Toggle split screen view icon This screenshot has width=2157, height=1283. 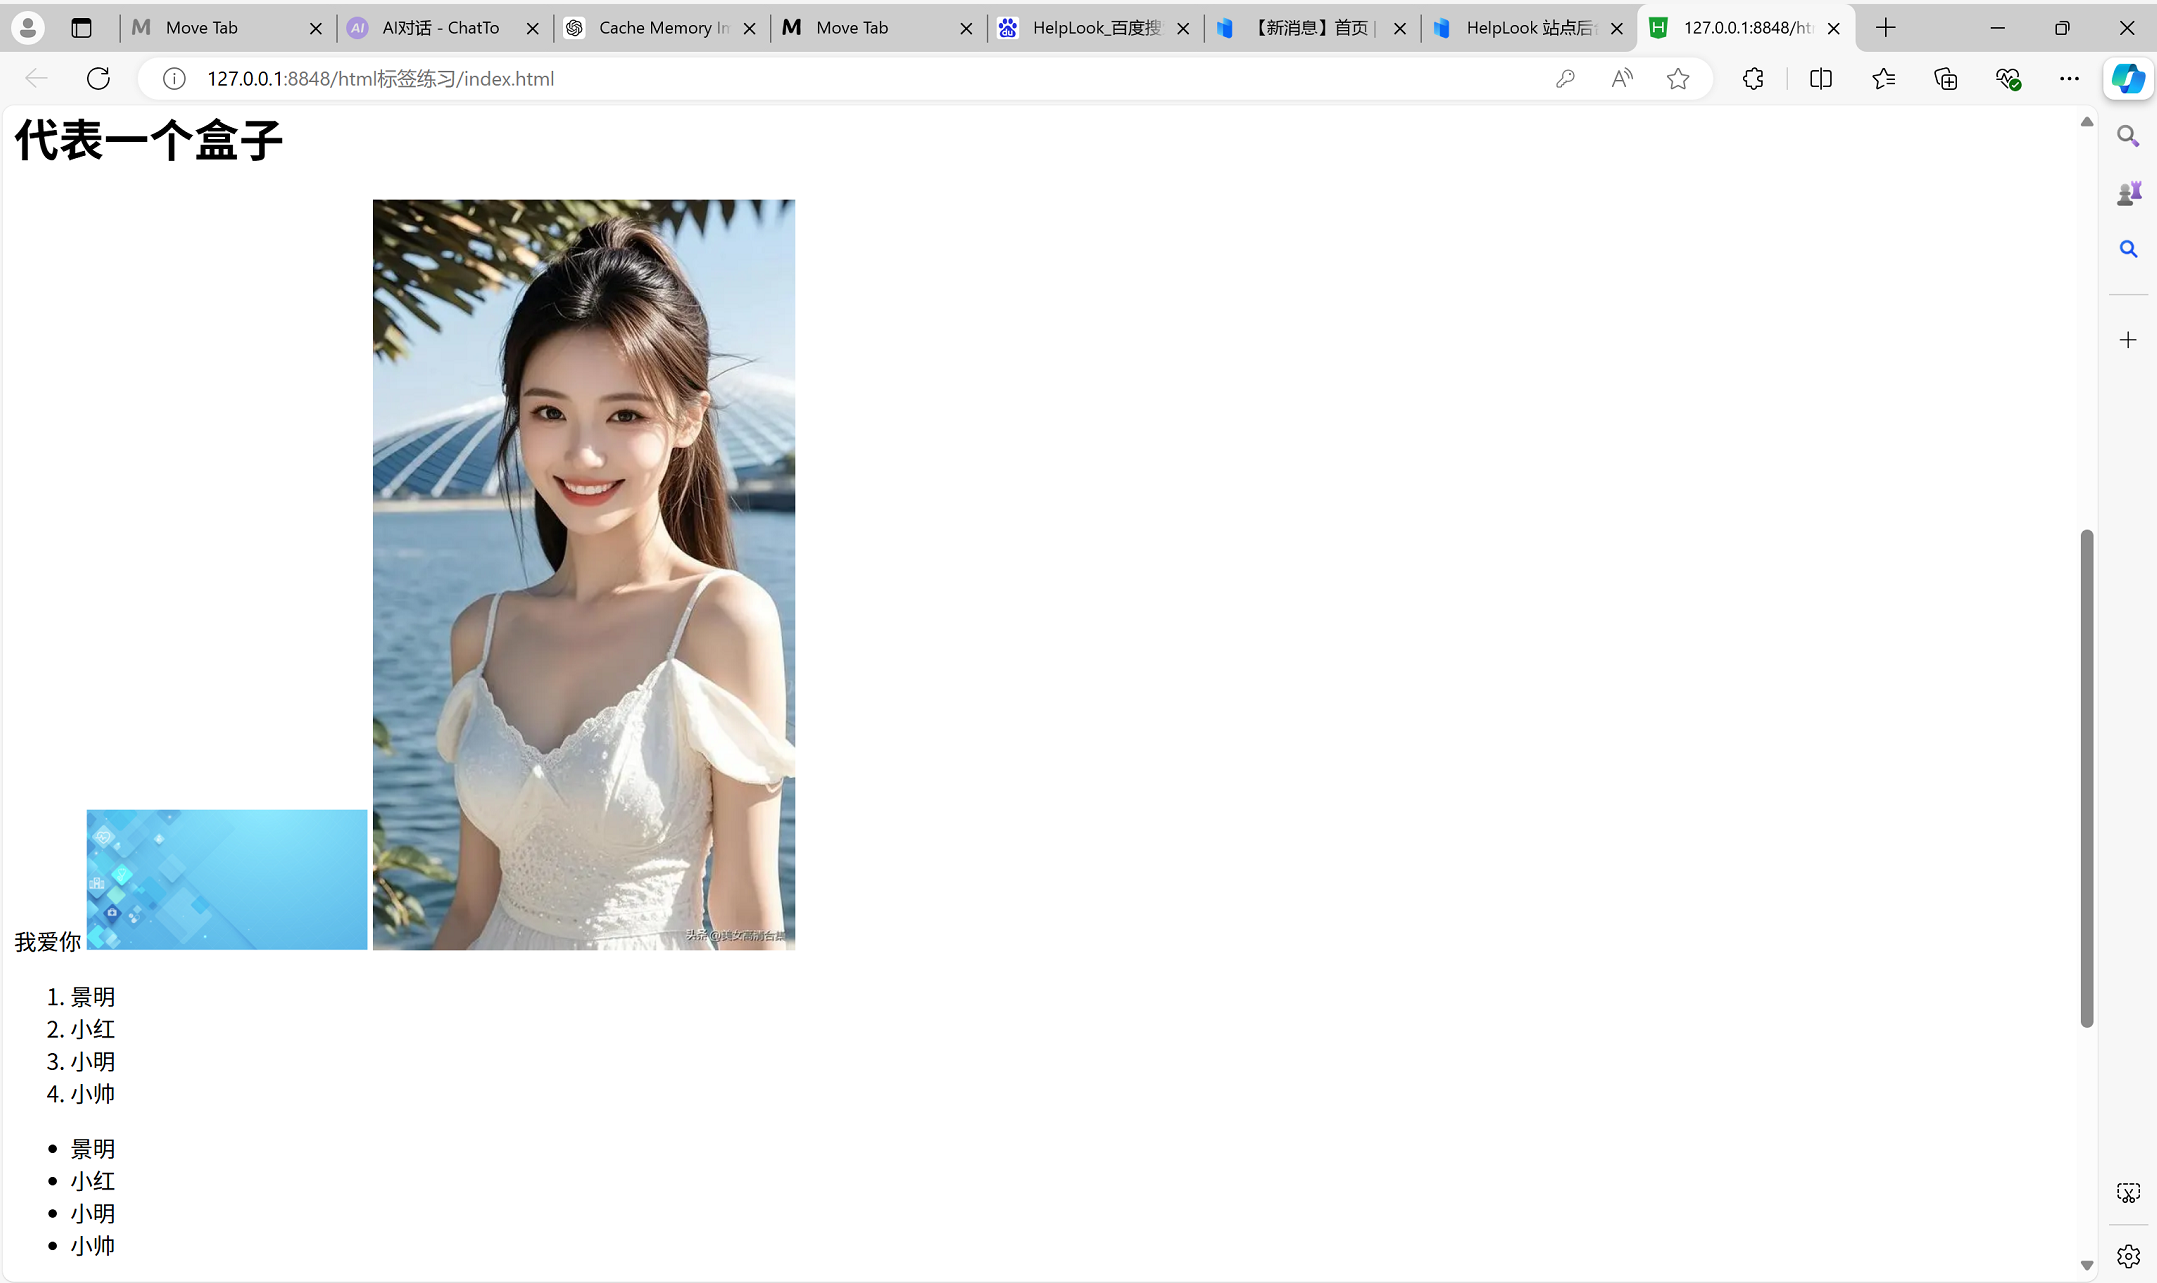1821,79
